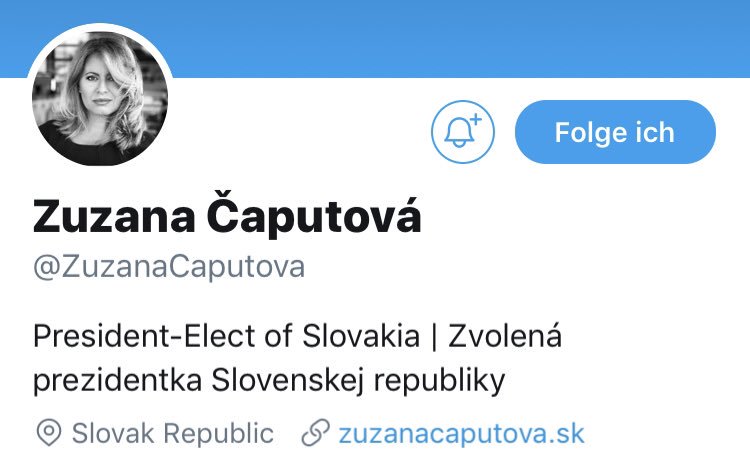Click the word Republic in the location
The width and height of the screenshot is (750, 463).
219,433
